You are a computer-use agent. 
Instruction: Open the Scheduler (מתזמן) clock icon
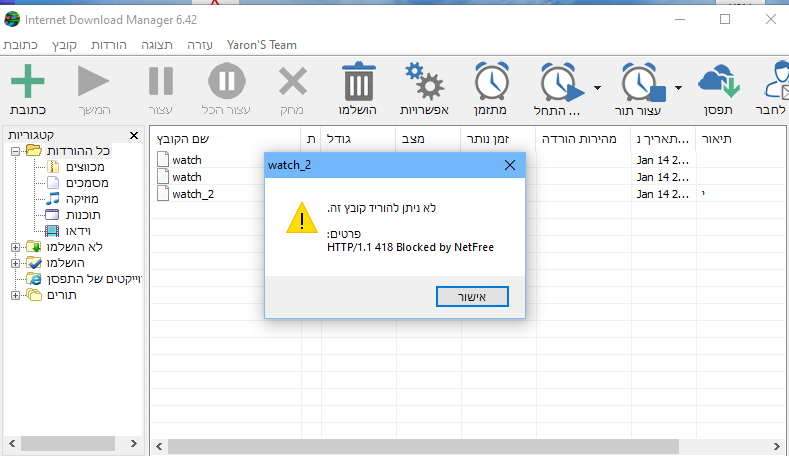[x=491, y=81]
